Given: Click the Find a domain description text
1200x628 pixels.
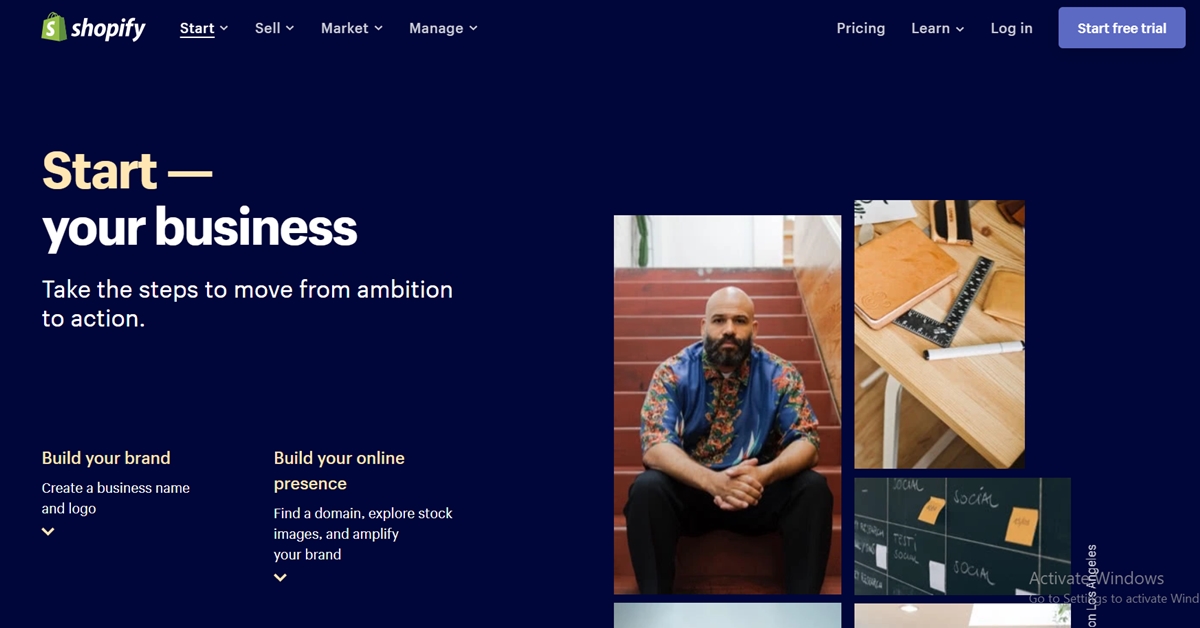Looking at the screenshot, I should [363, 534].
